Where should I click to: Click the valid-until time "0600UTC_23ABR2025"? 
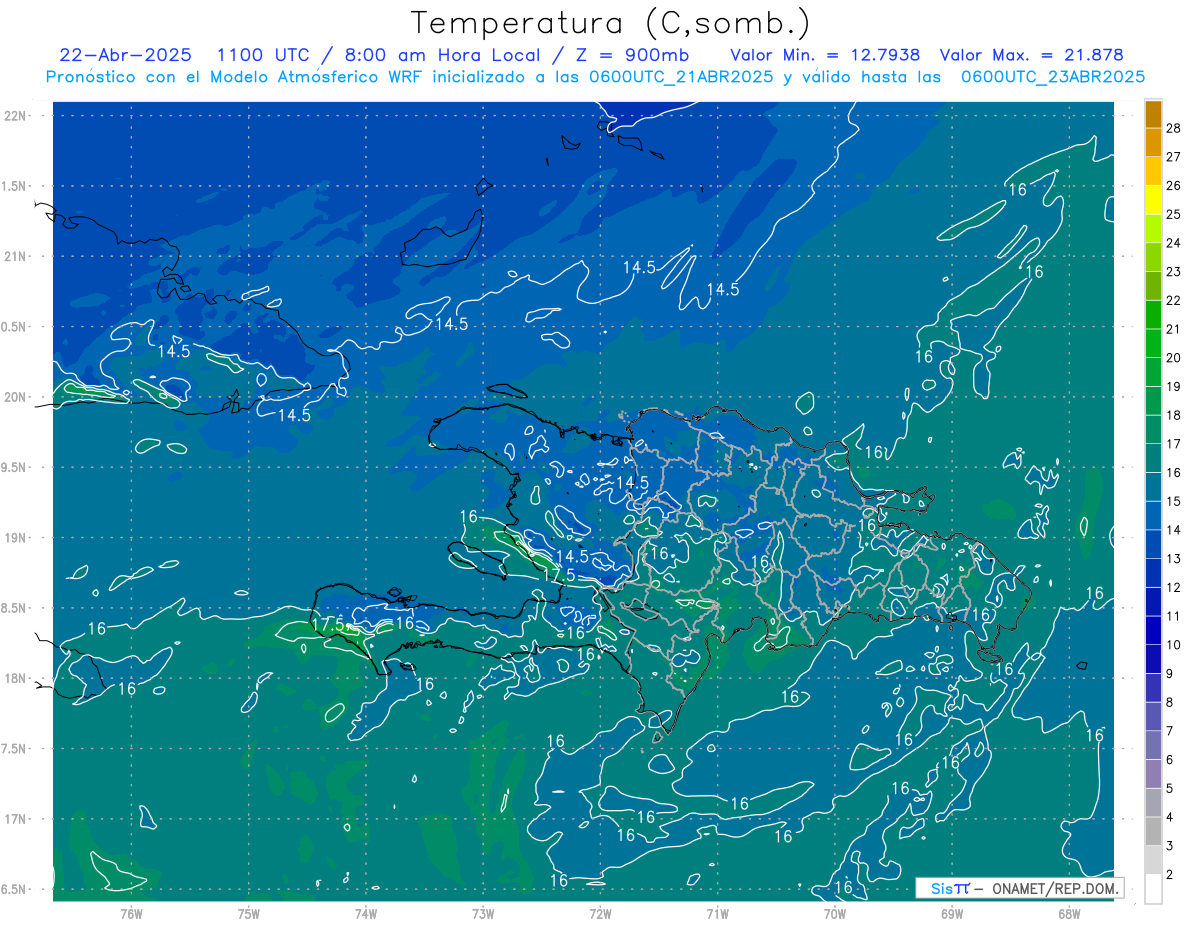click(1052, 76)
